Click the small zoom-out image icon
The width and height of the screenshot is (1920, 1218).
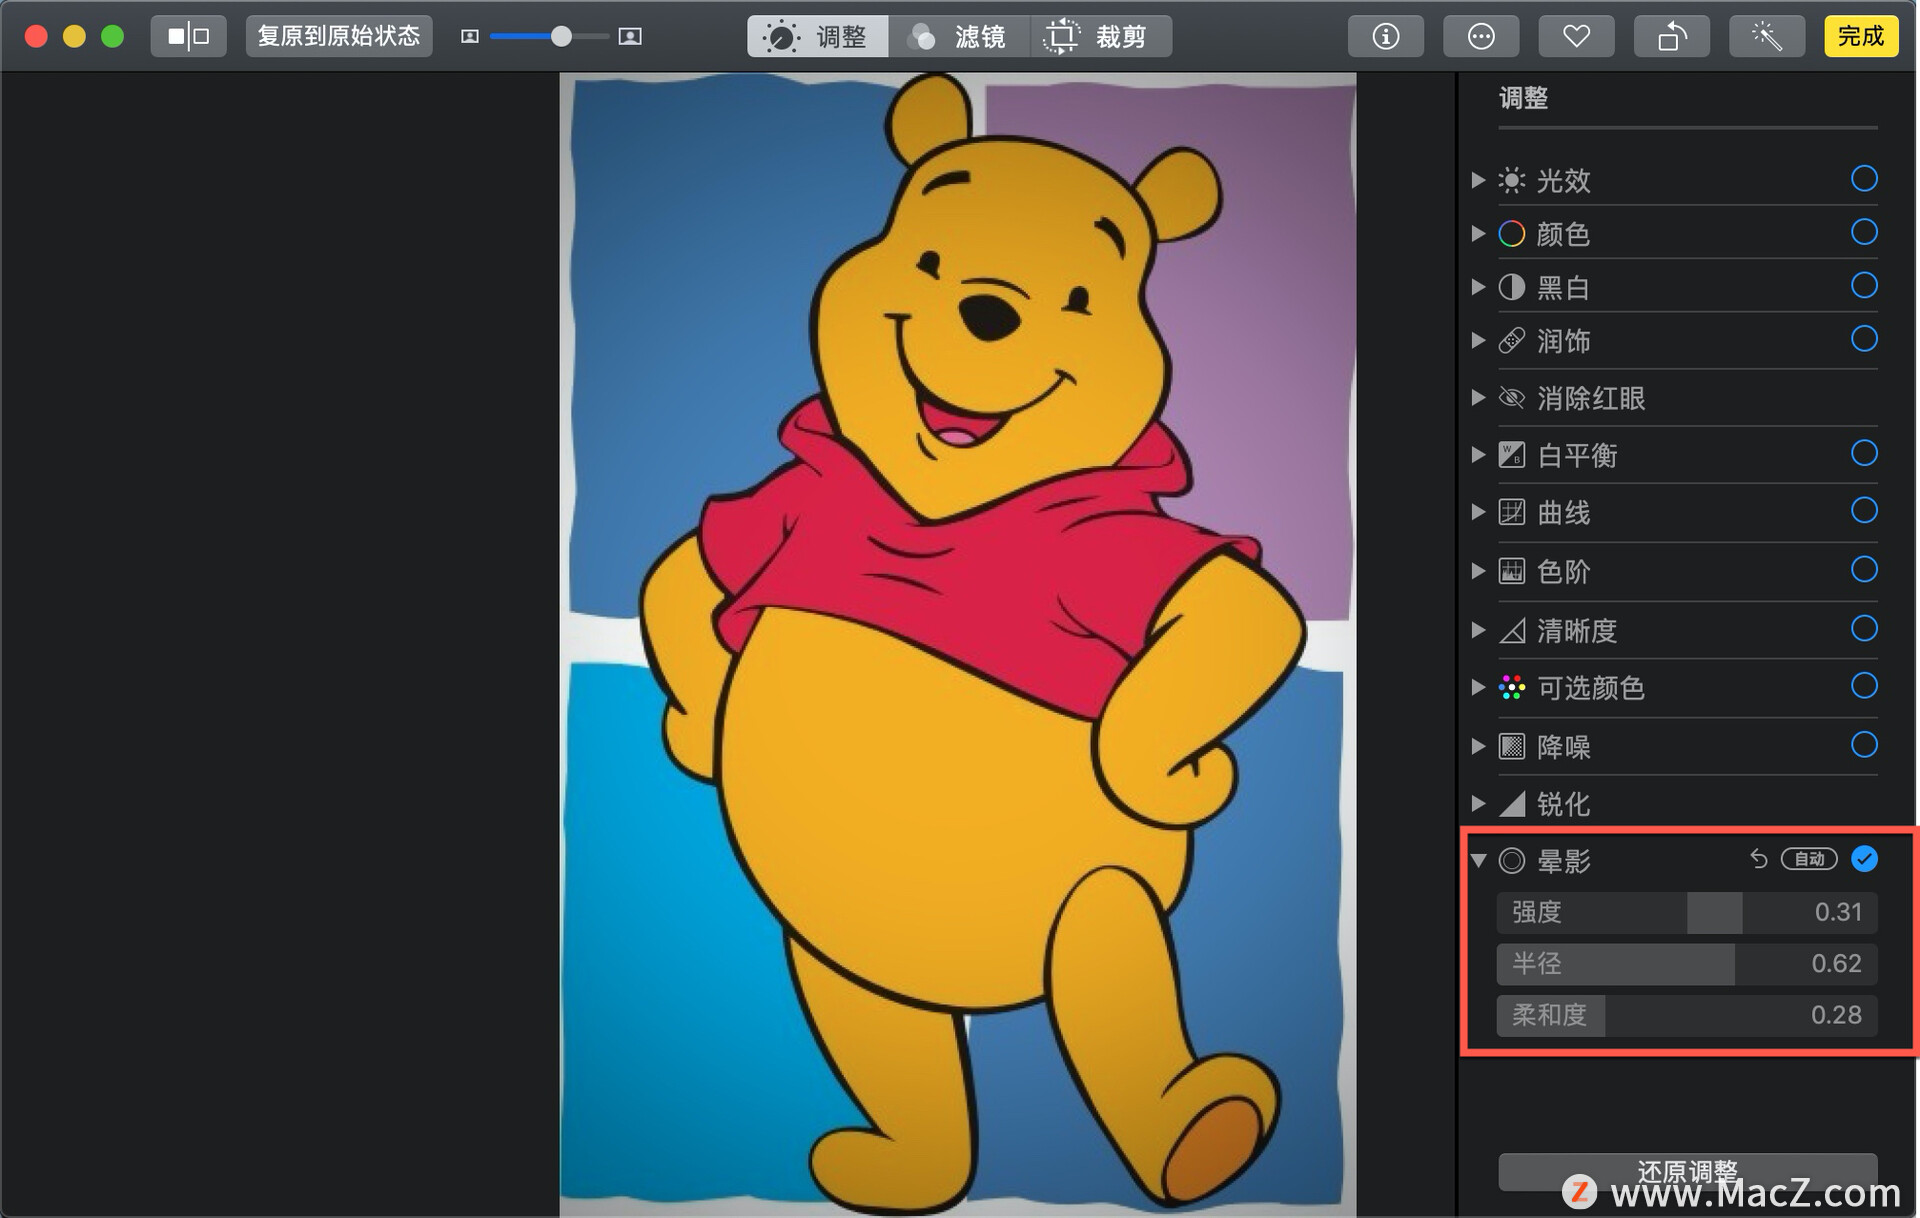click(470, 37)
